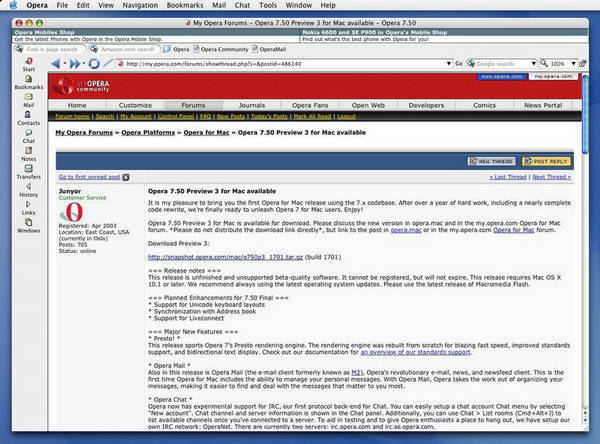Screen dimensions: 600x444
Task: Click the Post Reply button
Action: (x=546, y=161)
